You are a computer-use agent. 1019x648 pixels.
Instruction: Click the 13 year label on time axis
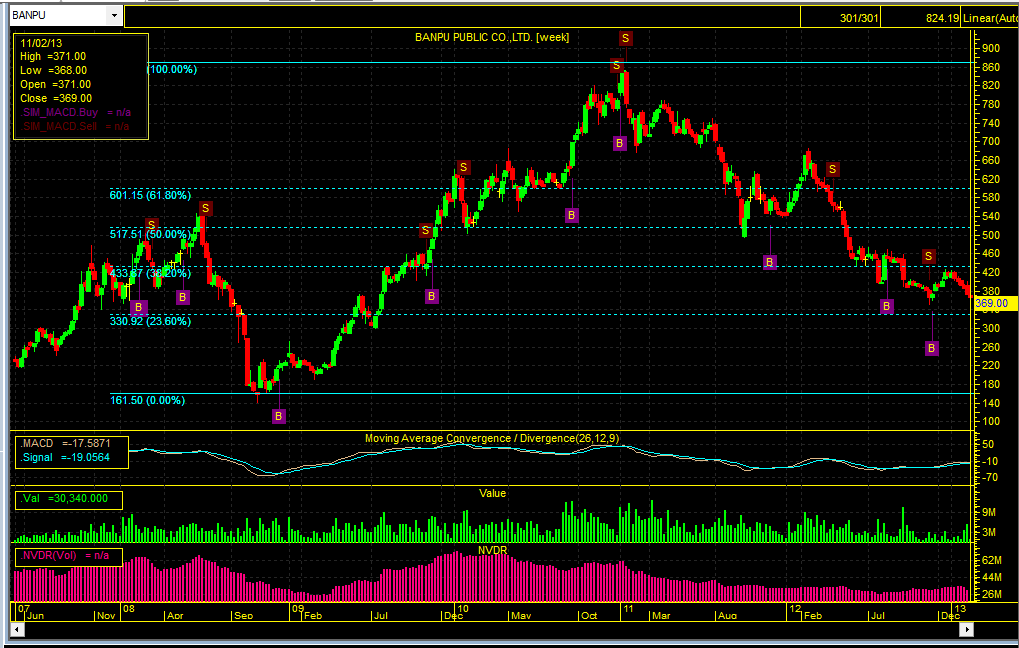[x=962, y=609]
